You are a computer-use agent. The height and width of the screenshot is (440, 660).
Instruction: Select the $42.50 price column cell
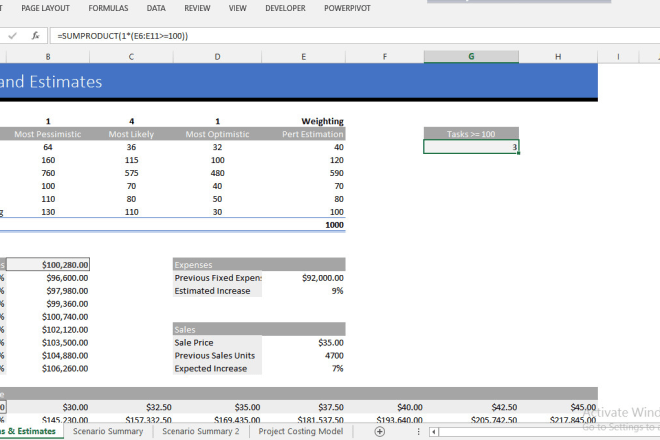(471, 407)
